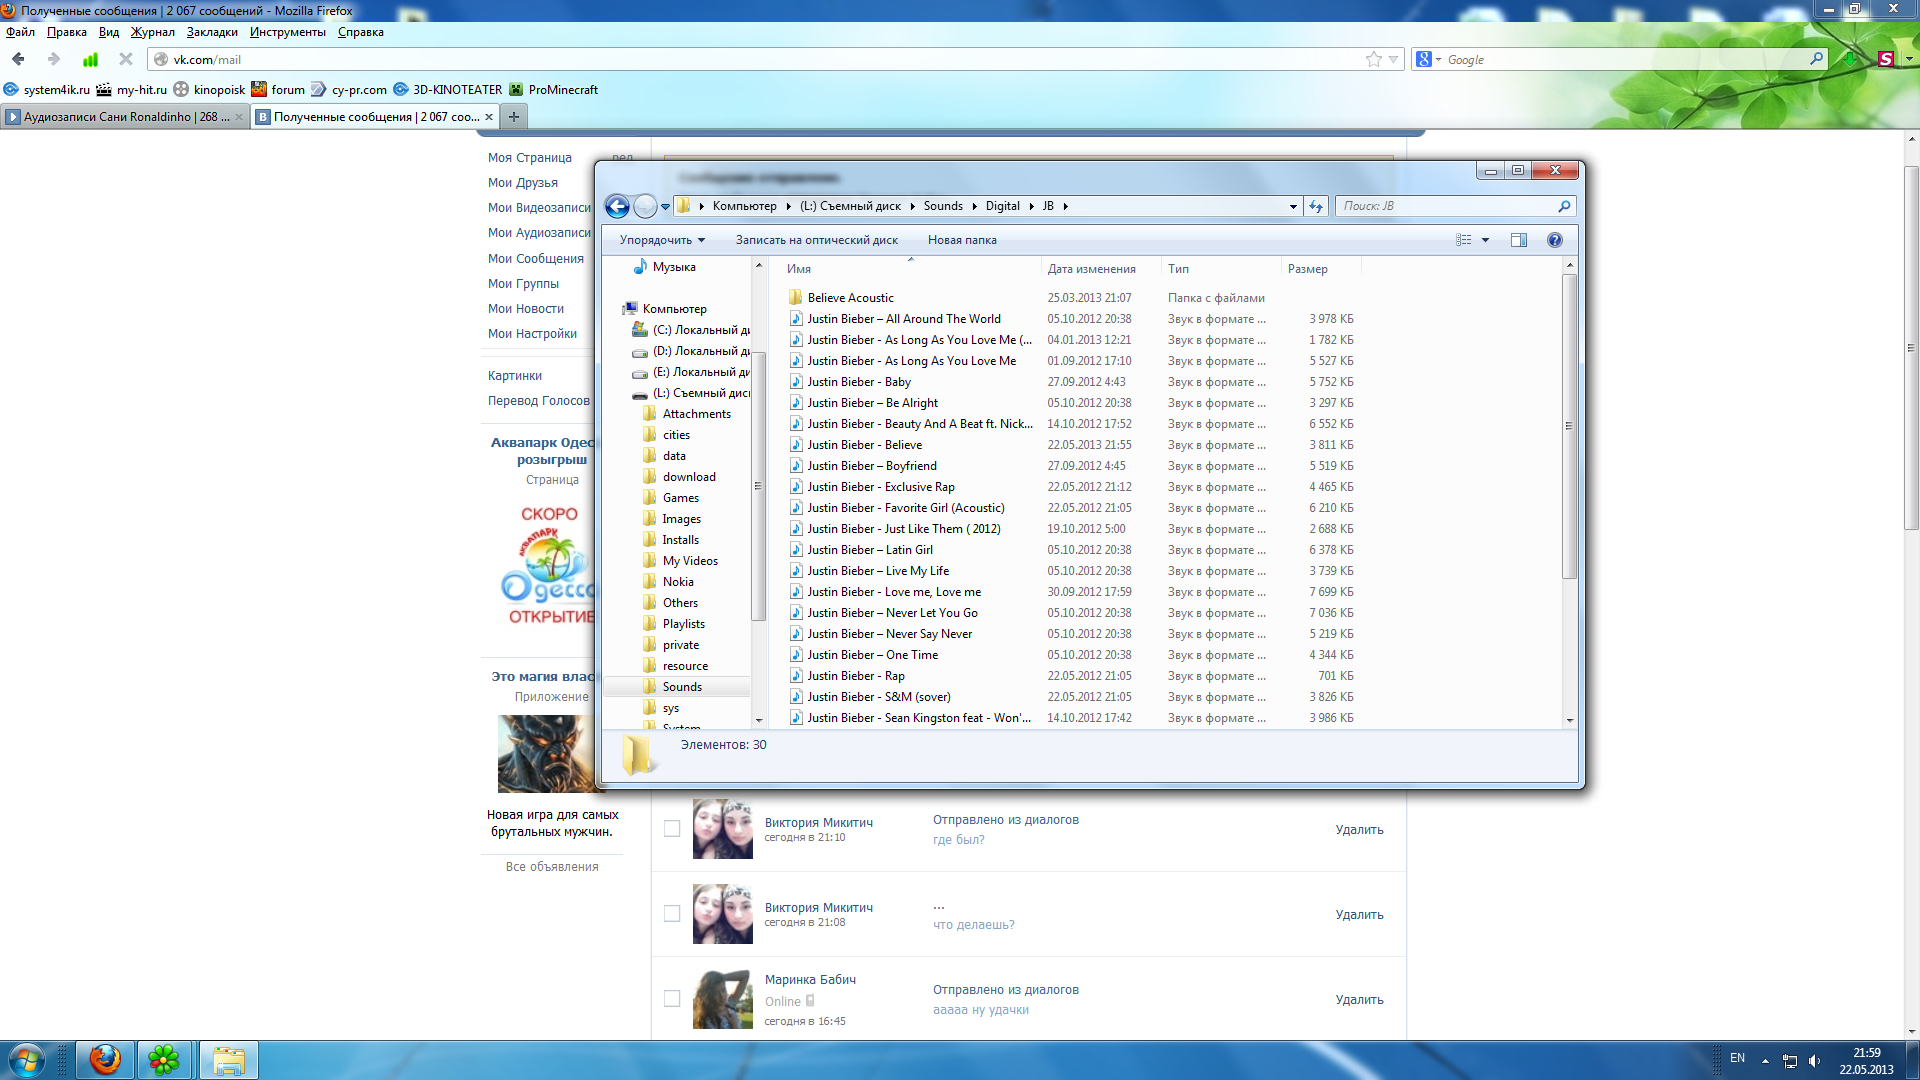Click navigation pane scrollbar thumb
This screenshot has height=1080, width=1920.
tap(758, 485)
